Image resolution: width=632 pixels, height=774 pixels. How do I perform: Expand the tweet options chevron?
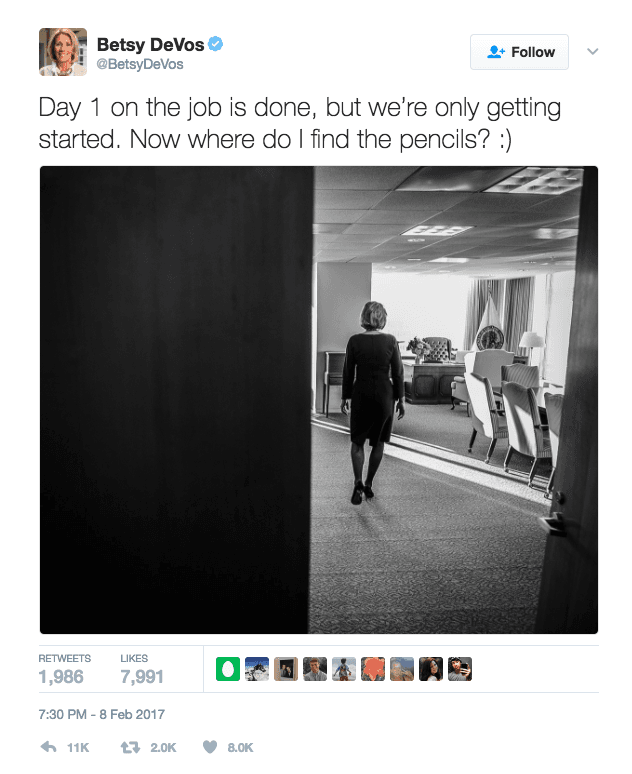tap(592, 51)
